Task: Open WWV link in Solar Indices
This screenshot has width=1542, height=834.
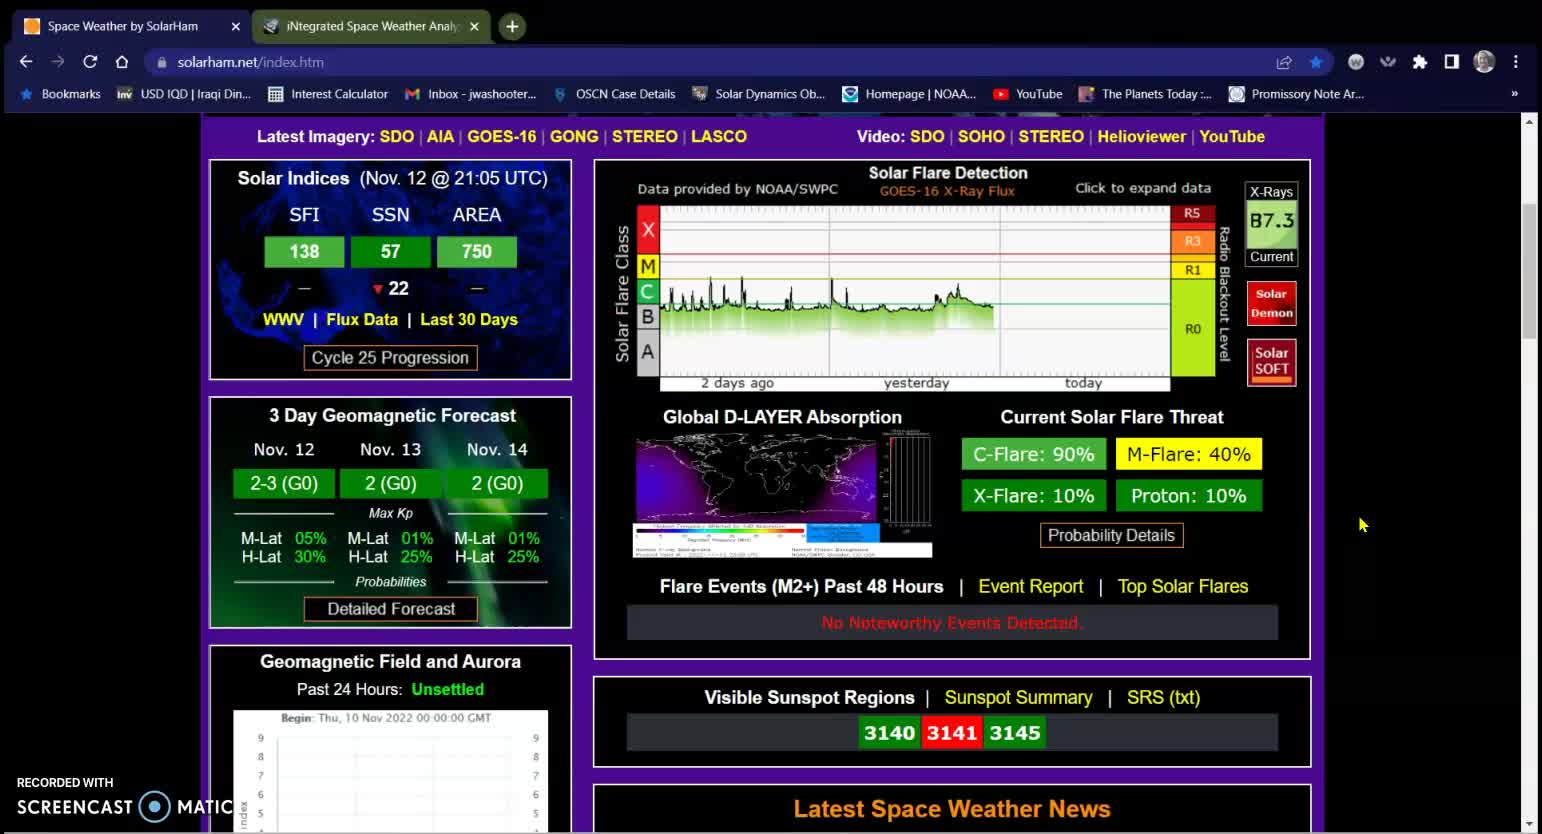Action: pos(283,320)
